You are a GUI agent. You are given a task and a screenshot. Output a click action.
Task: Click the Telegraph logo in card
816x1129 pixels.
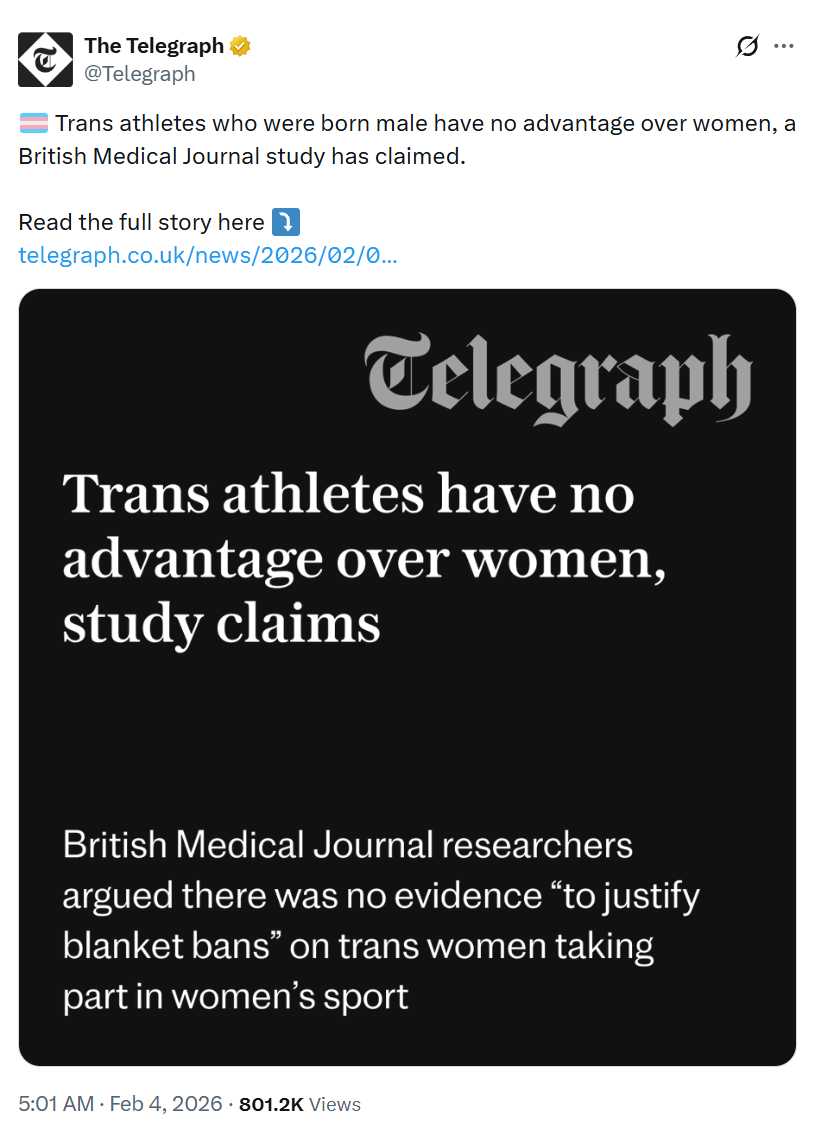[x=559, y=379]
